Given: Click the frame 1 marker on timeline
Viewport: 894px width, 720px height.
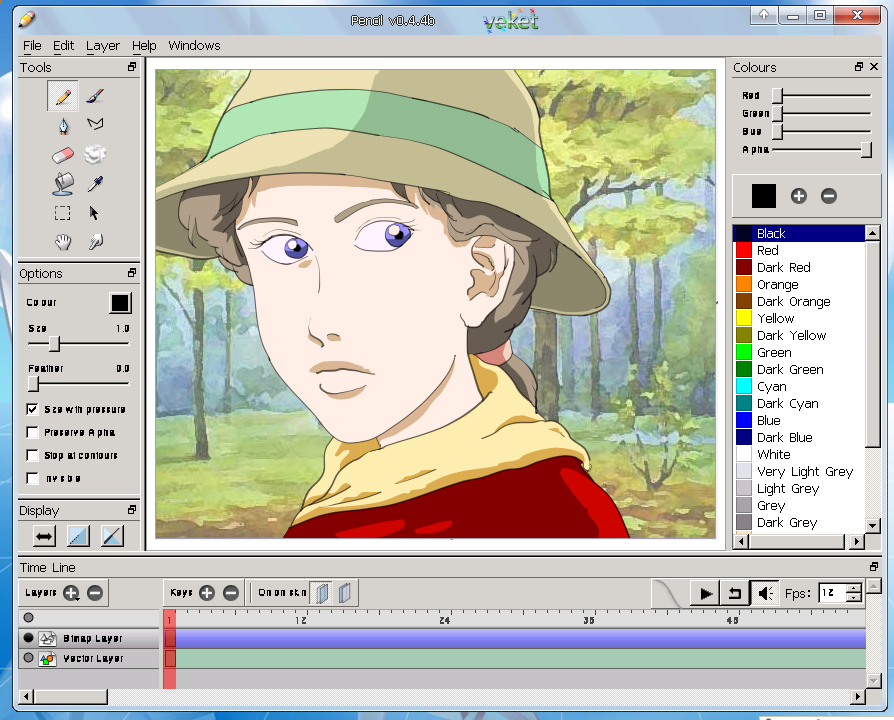Looking at the screenshot, I should pos(169,620).
